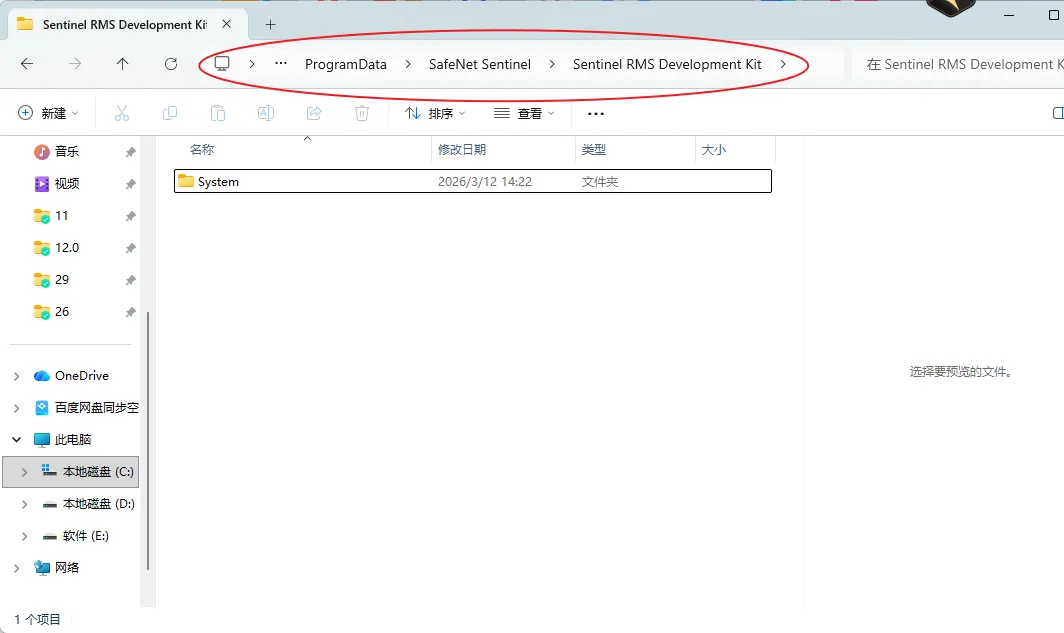Select the Sentinel RMS Development Kit tab
The width and height of the screenshot is (1064, 633).
coord(126,24)
